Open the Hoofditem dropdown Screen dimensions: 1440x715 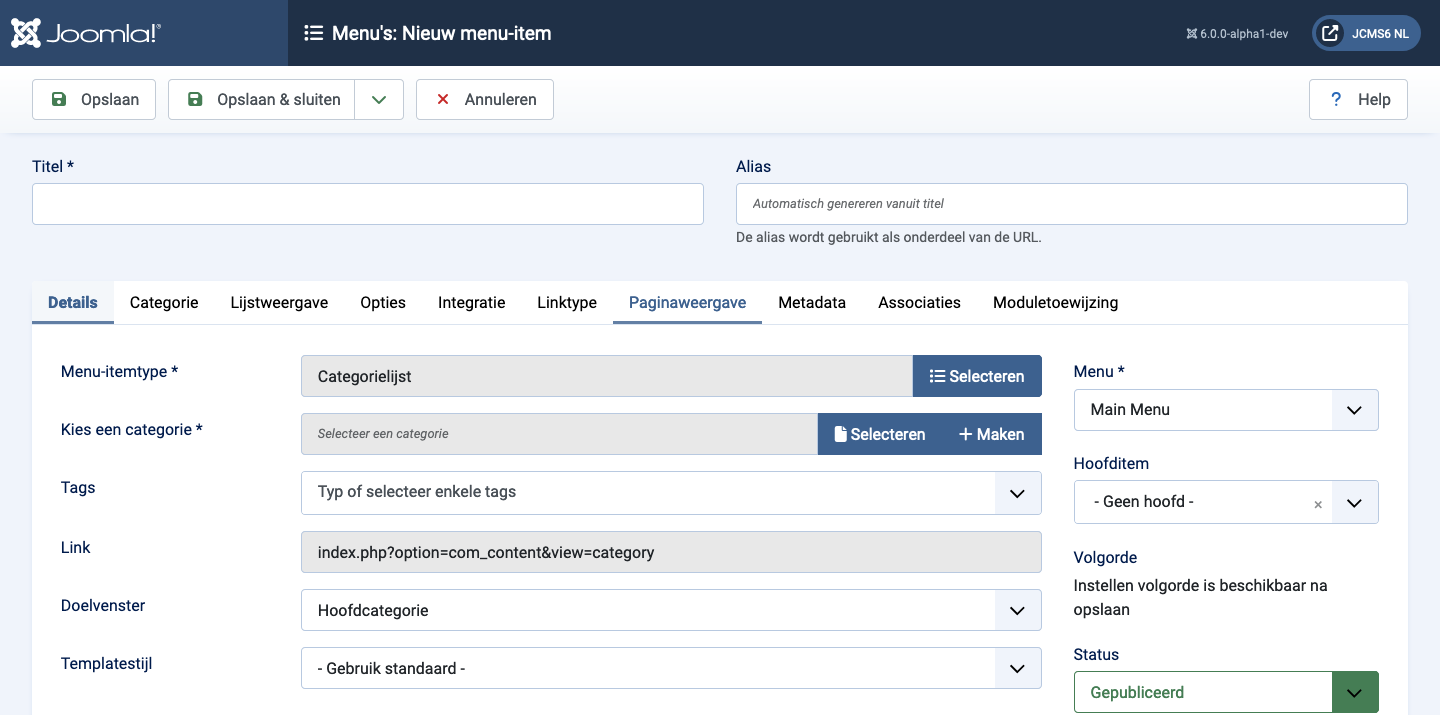(x=1226, y=502)
